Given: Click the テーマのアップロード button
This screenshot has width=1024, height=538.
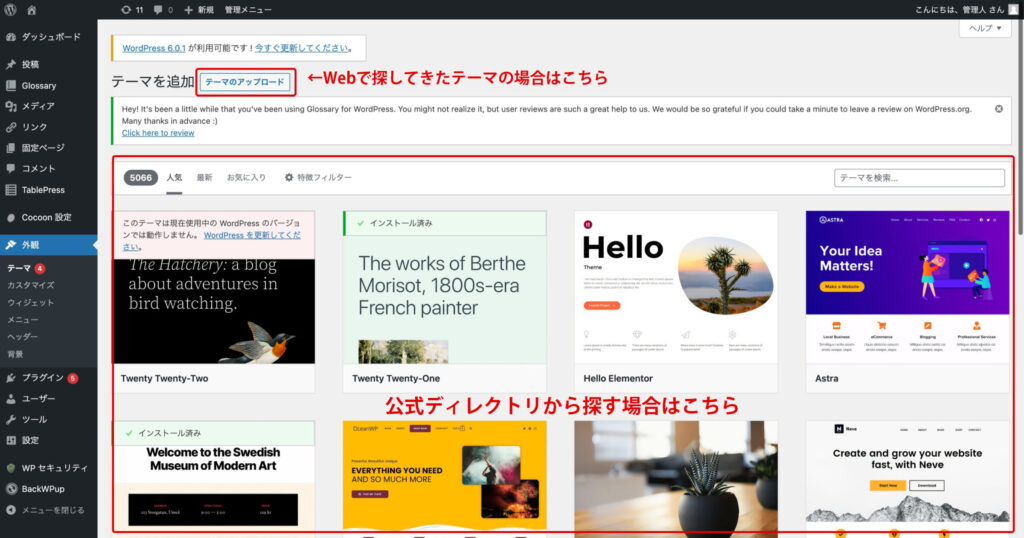Looking at the screenshot, I should click(246, 82).
